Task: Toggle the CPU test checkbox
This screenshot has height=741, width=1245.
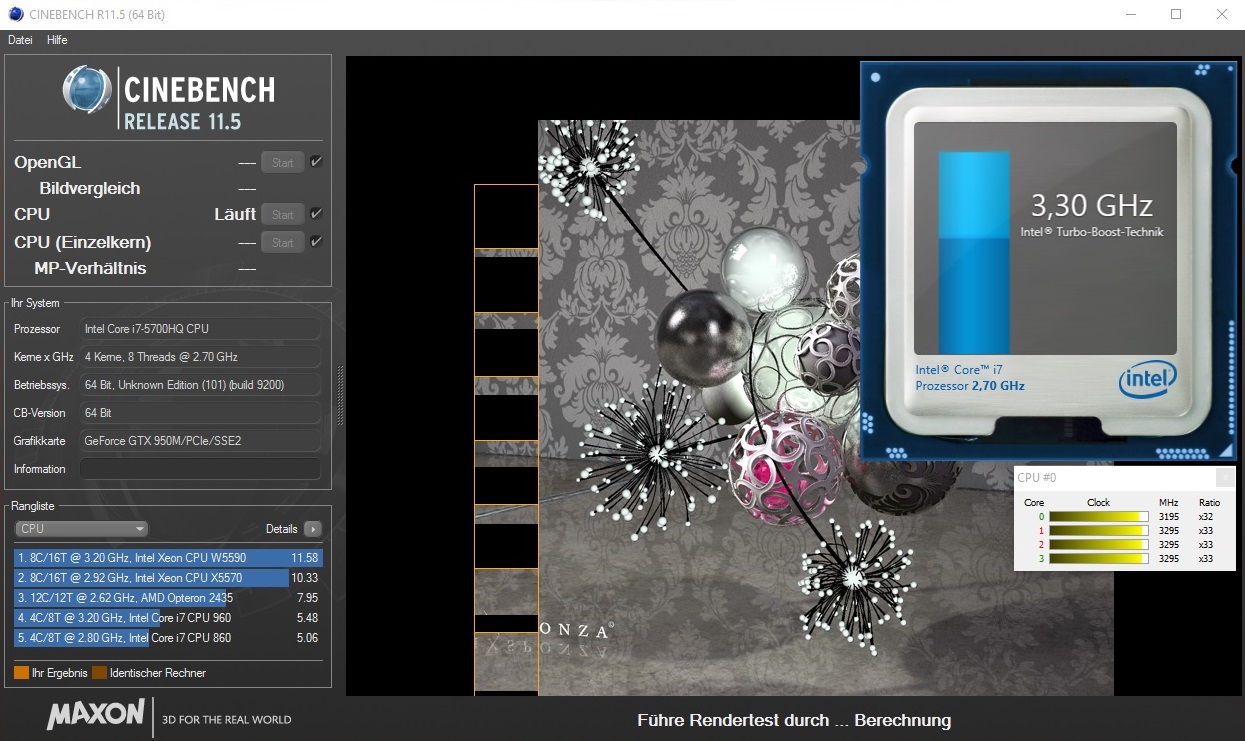Action: [317, 213]
